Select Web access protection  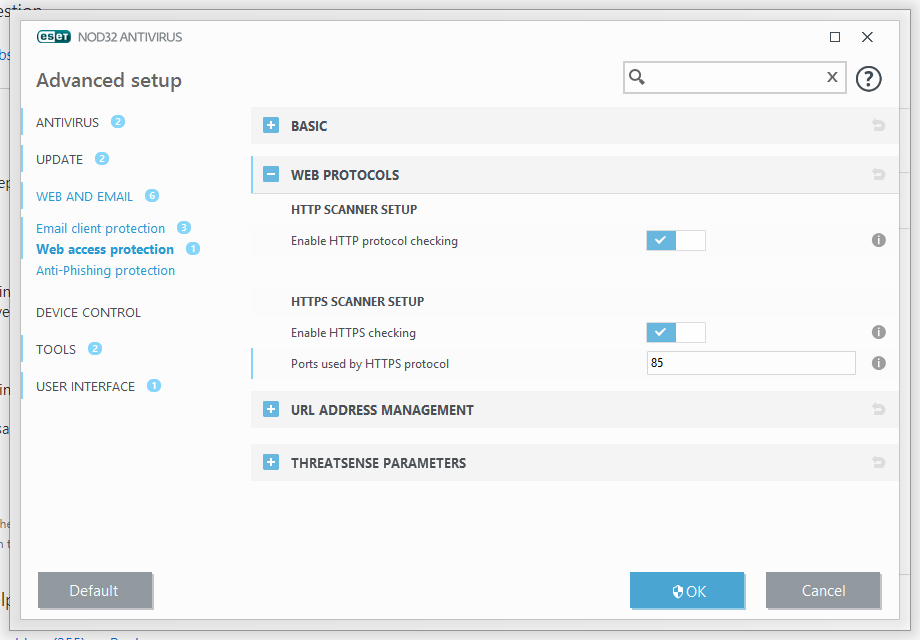pos(105,249)
